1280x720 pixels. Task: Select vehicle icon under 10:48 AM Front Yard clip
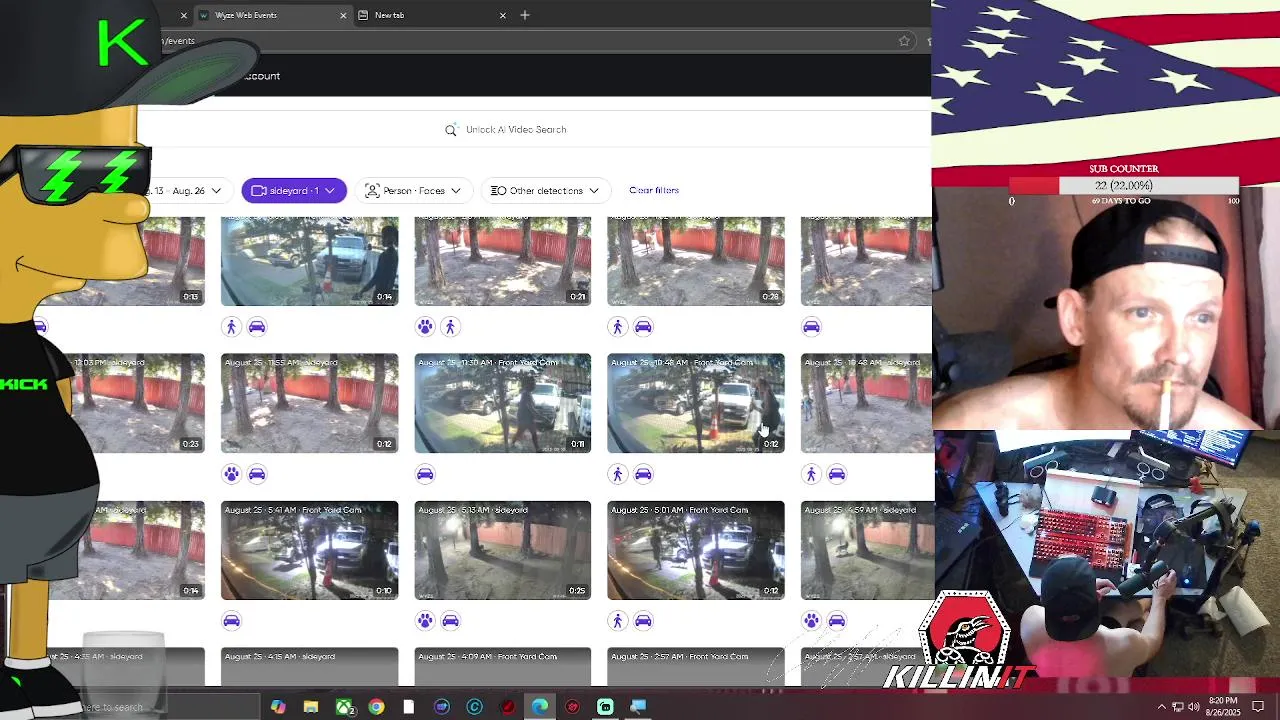coord(643,474)
